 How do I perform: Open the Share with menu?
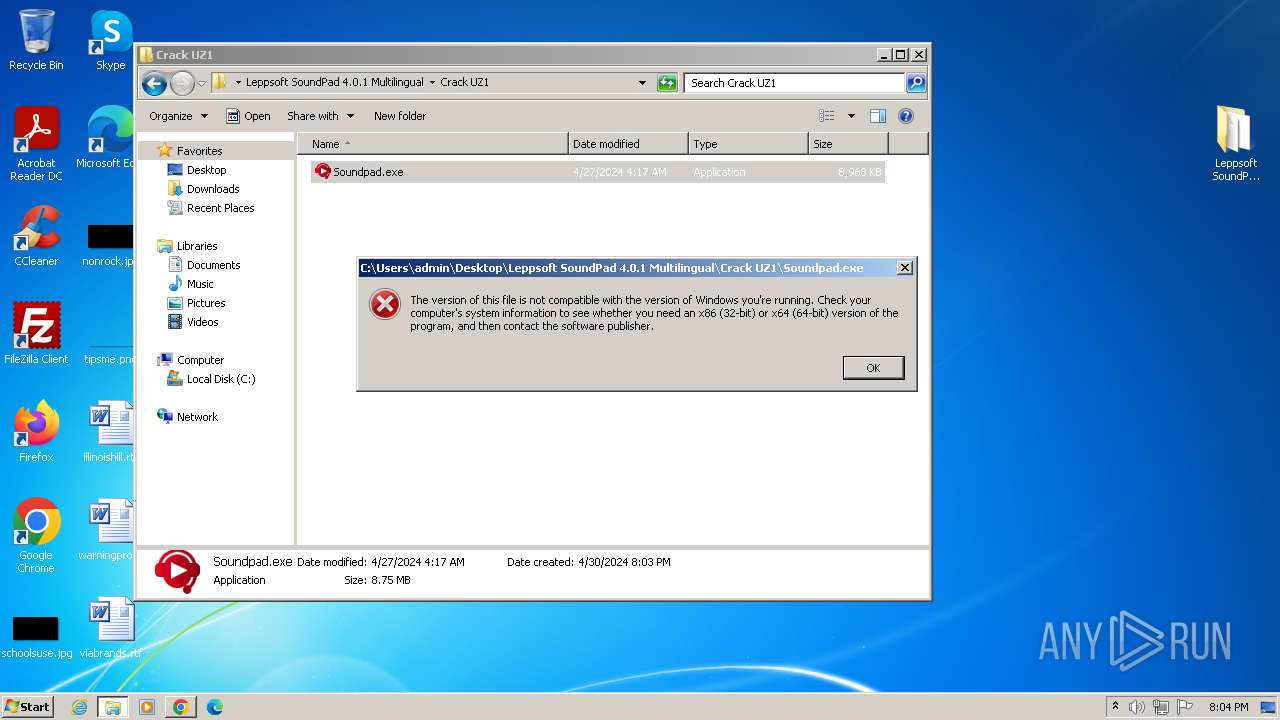coord(320,116)
